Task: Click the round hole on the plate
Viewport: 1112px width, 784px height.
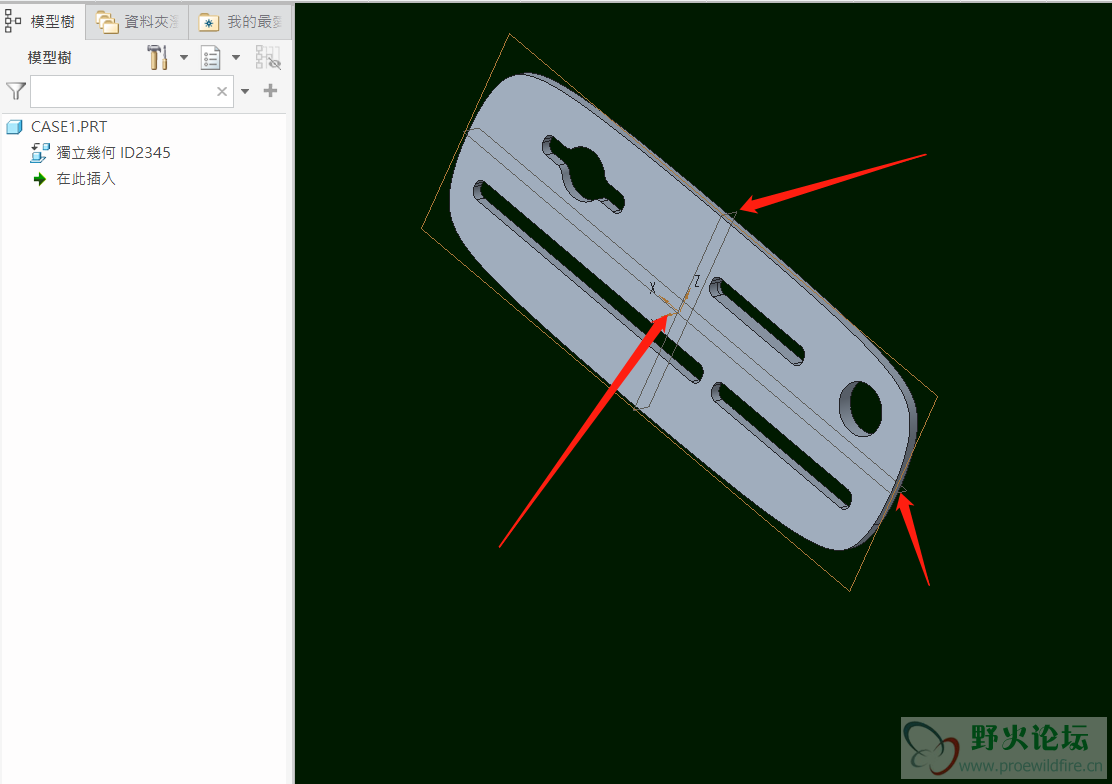Action: click(x=861, y=408)
